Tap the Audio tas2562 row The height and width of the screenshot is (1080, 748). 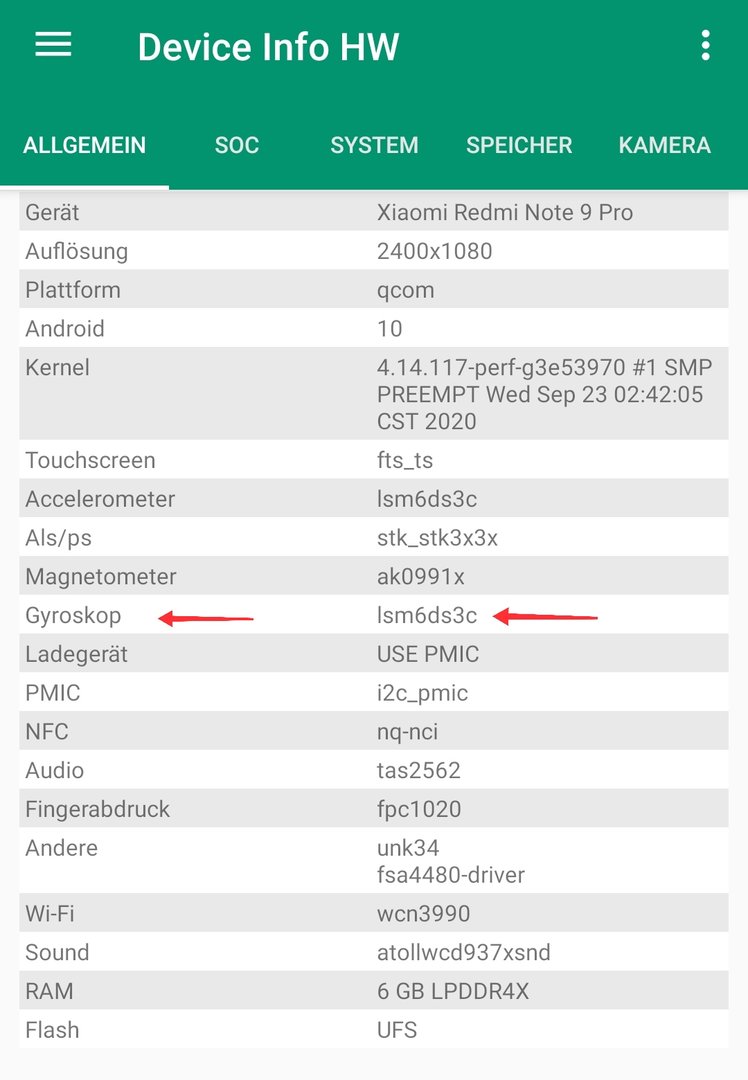coord(373,769)
